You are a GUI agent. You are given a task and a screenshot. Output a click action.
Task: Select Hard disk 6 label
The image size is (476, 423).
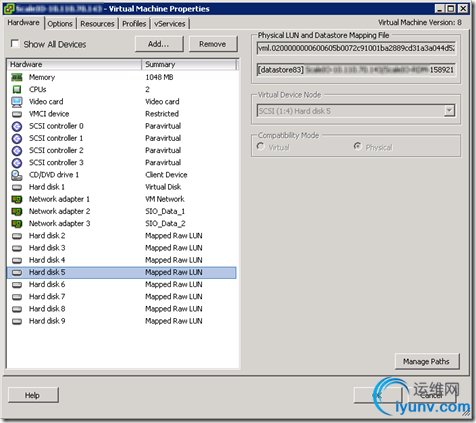tap(47, 285)
